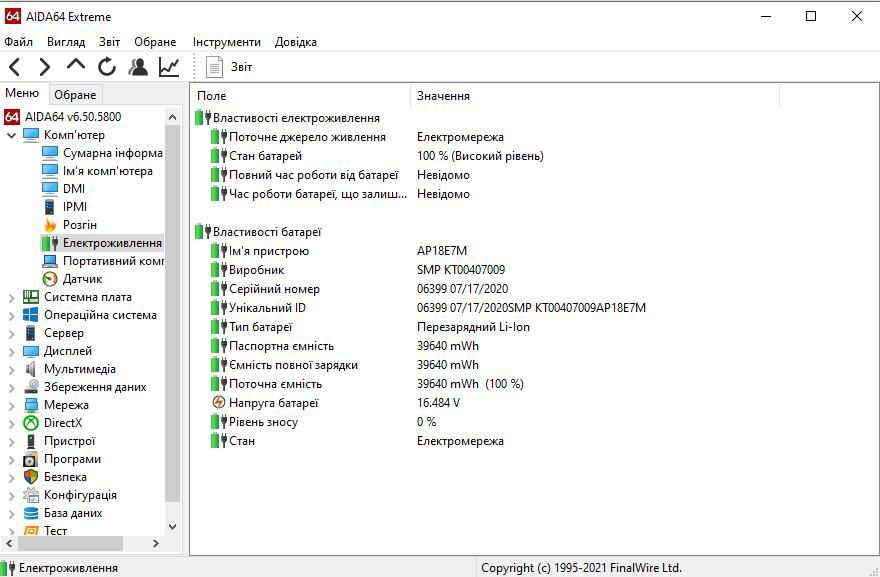The height and width of the screenshot is (577, 880).
Task: Expand the Мережа node
Action: [11, 405]
